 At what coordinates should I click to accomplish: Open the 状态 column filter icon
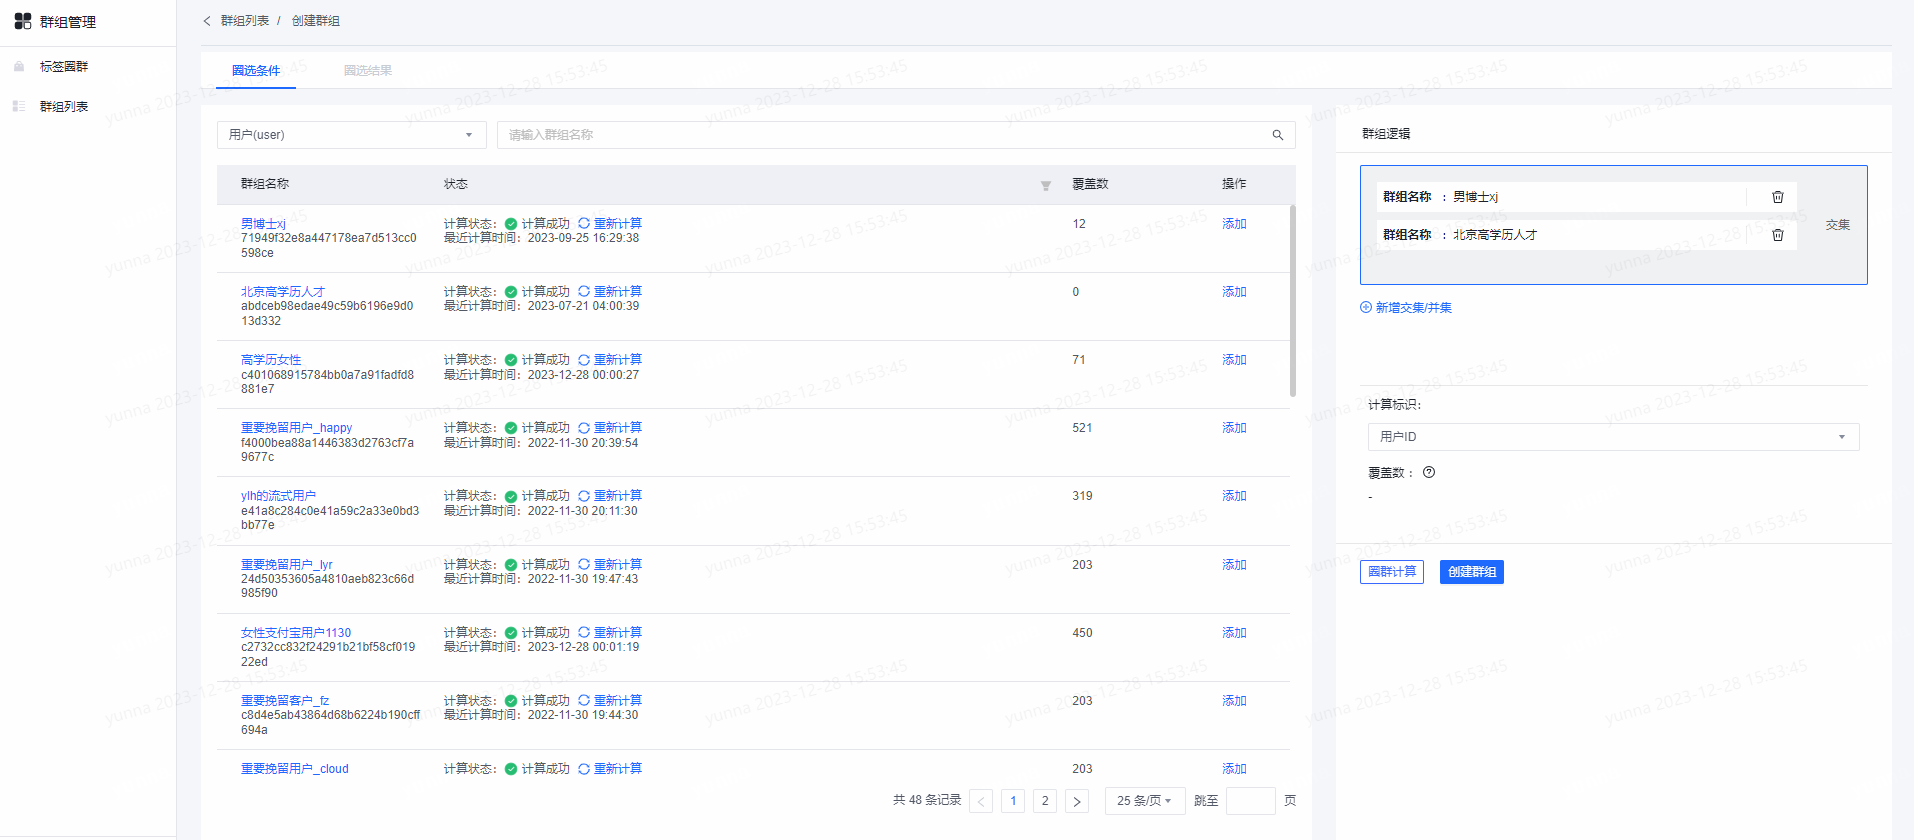(1045, 185)
